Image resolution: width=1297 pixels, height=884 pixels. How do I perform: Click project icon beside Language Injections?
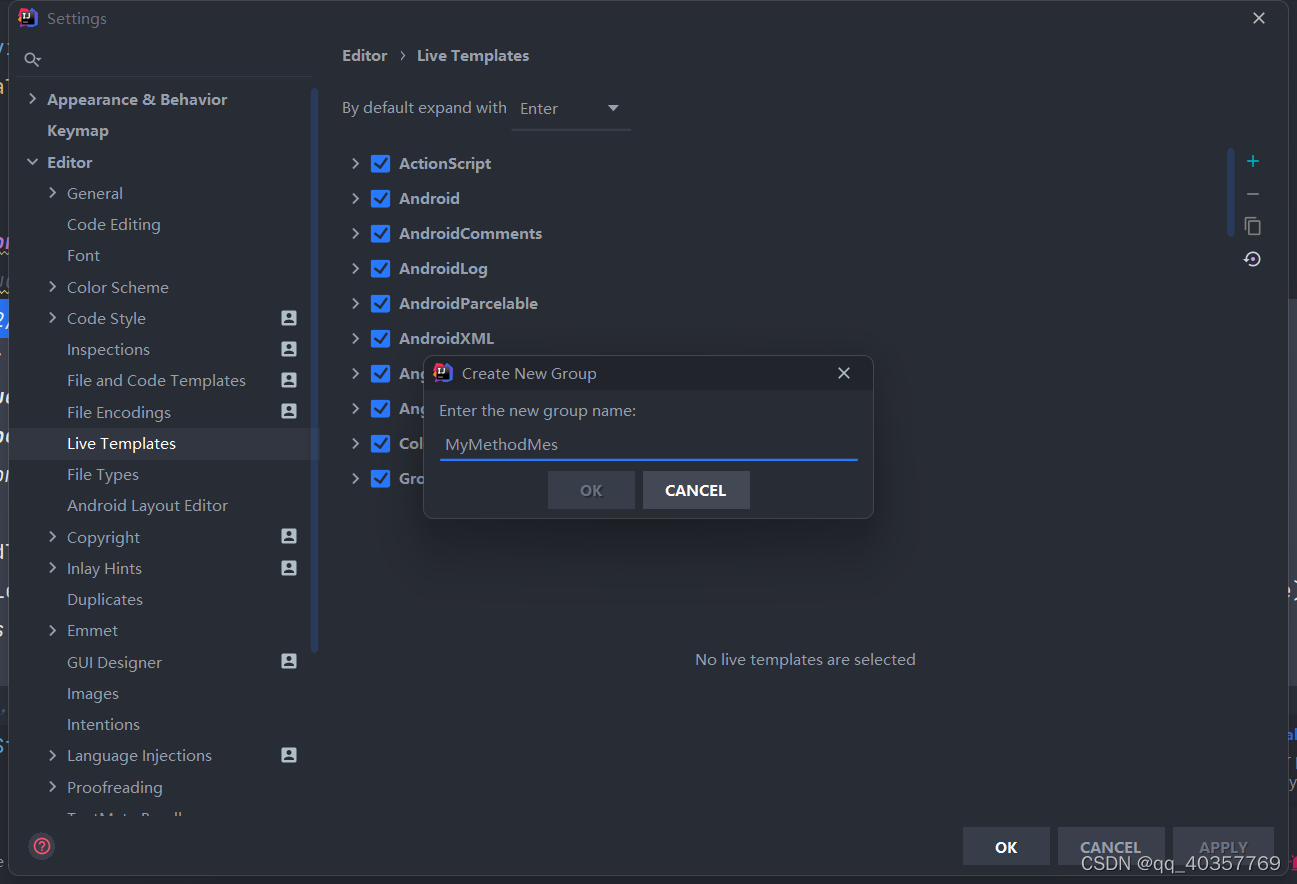289,755
